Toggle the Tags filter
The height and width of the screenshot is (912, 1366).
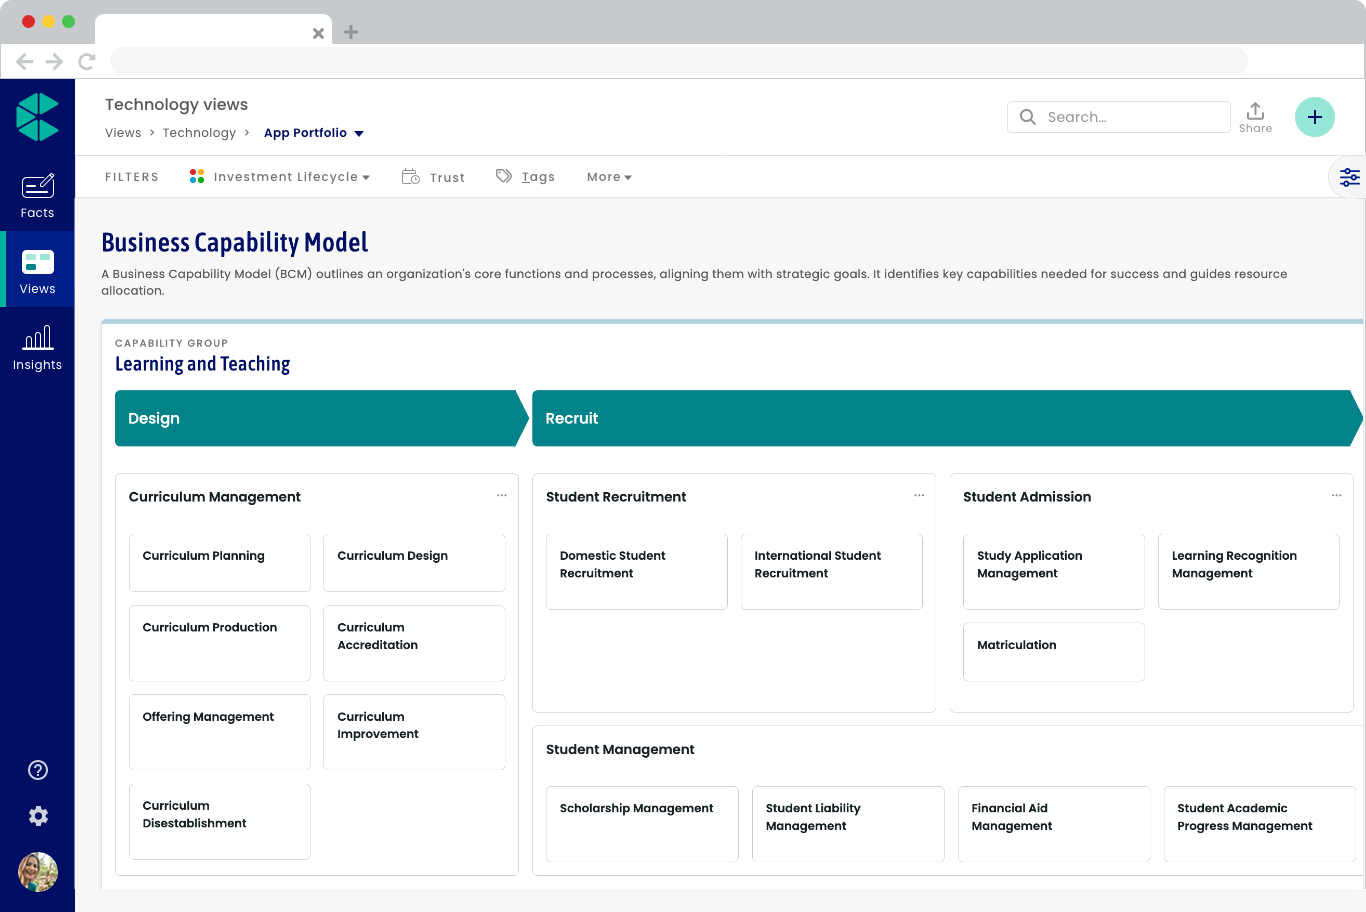coord(525,177)
